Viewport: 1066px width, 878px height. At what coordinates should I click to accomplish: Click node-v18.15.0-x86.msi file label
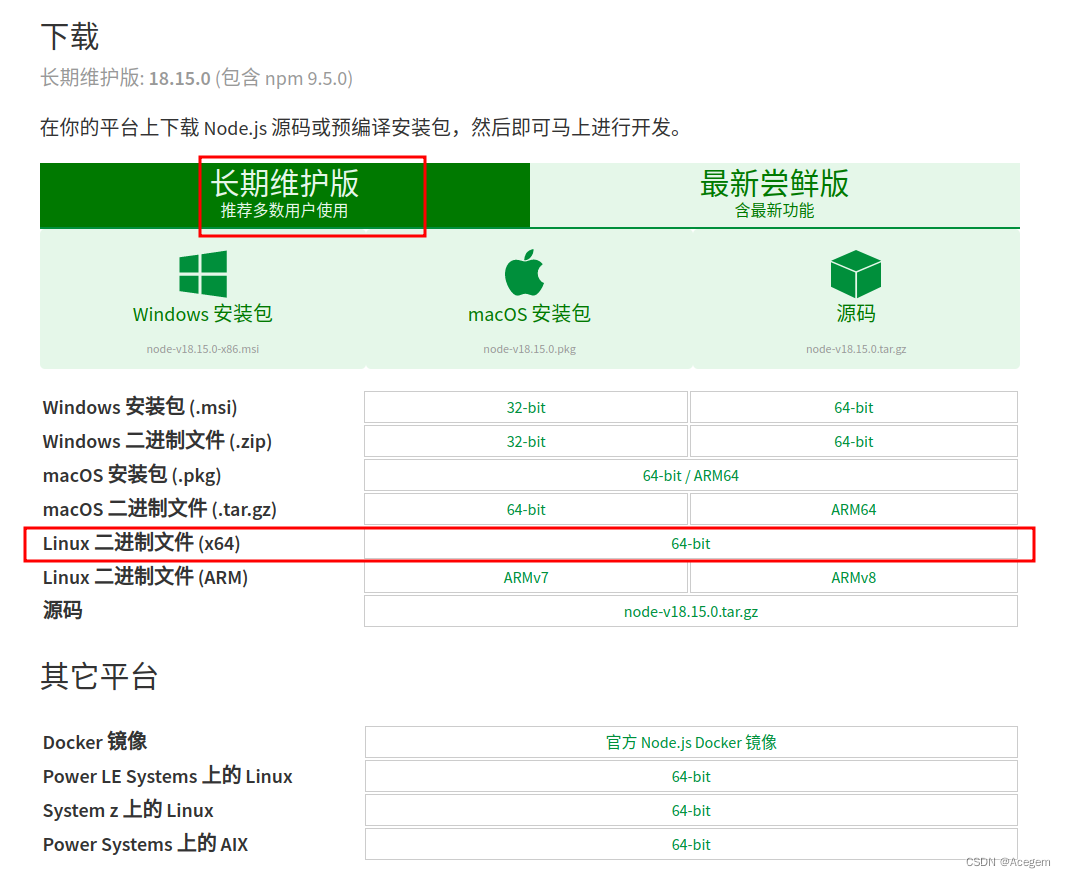pyautogui.click(x=203, y=349)
